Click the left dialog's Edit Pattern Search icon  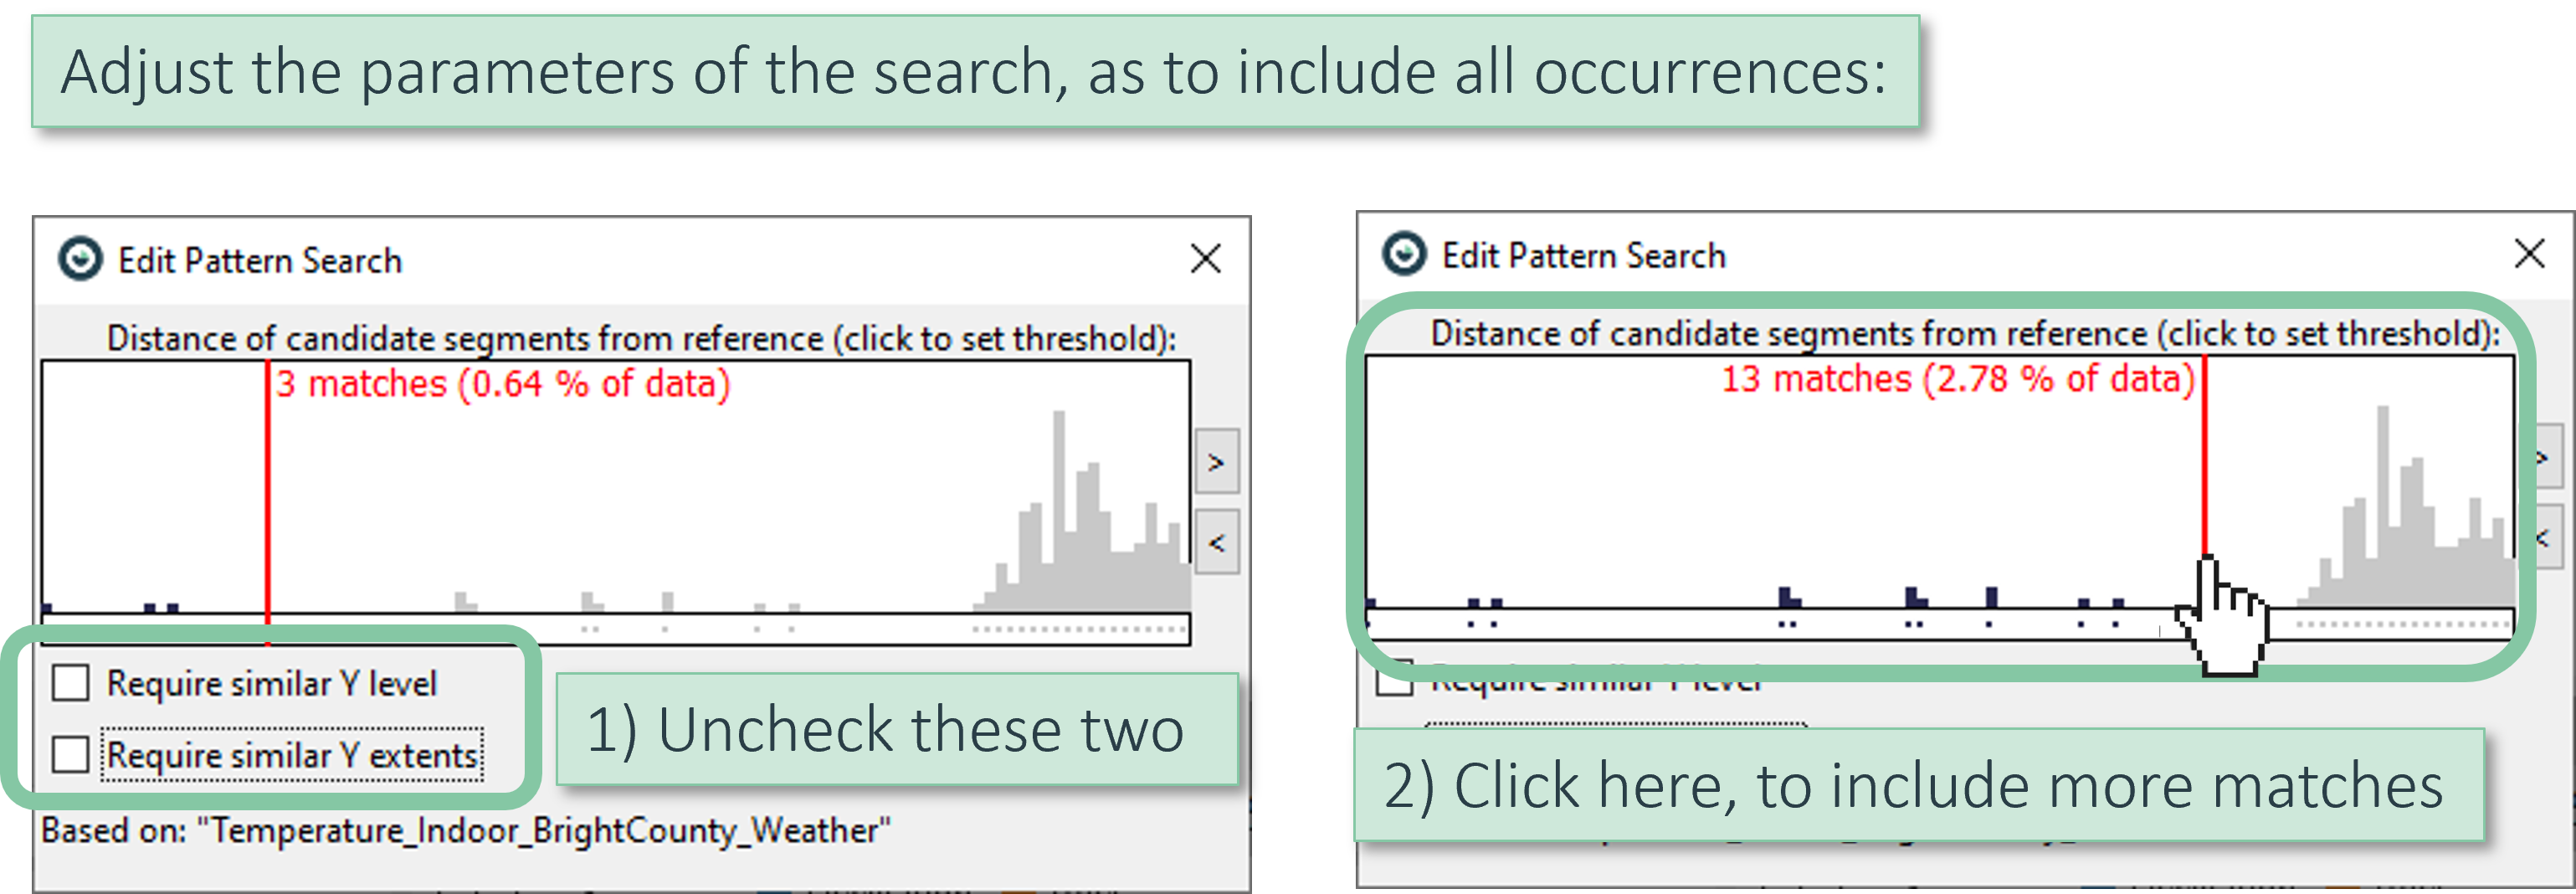[x=80, y=260]
